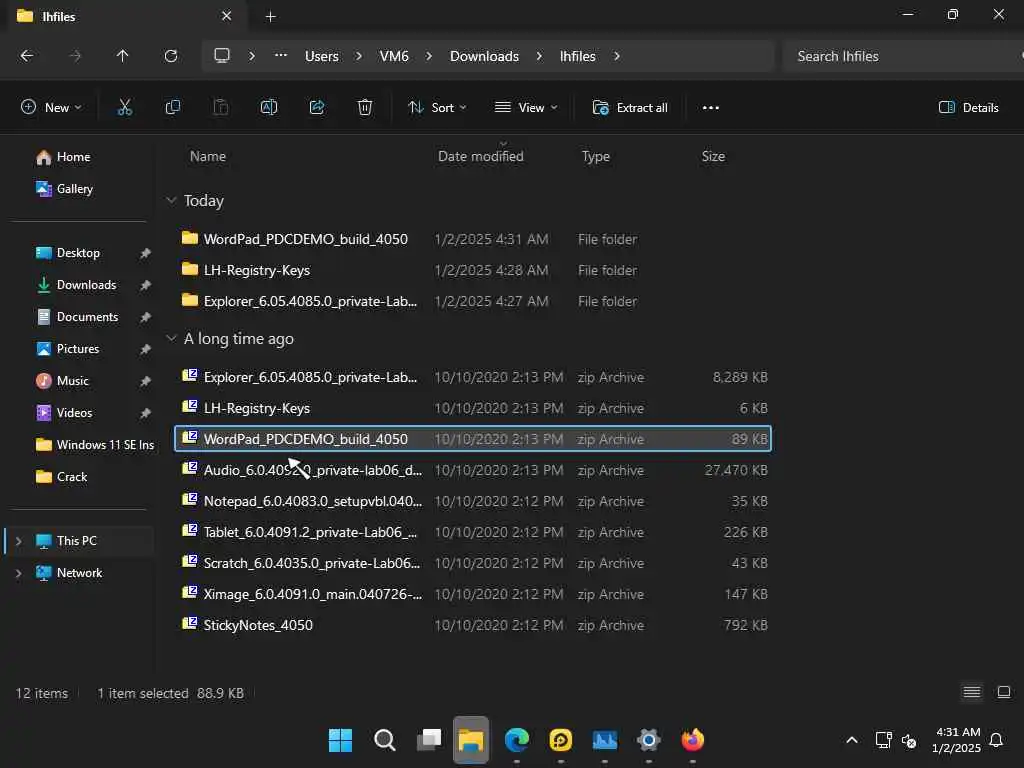Open the Windows Start menu
This screenshot has width=1024, height=768.
tap(340, 741)
